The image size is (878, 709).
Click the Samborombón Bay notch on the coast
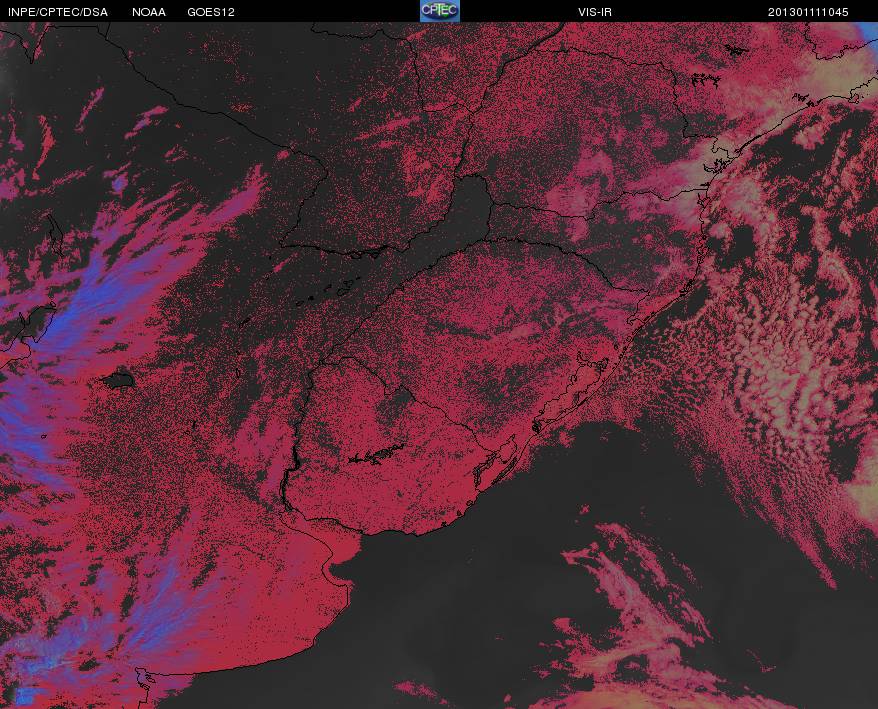(338, 570)
